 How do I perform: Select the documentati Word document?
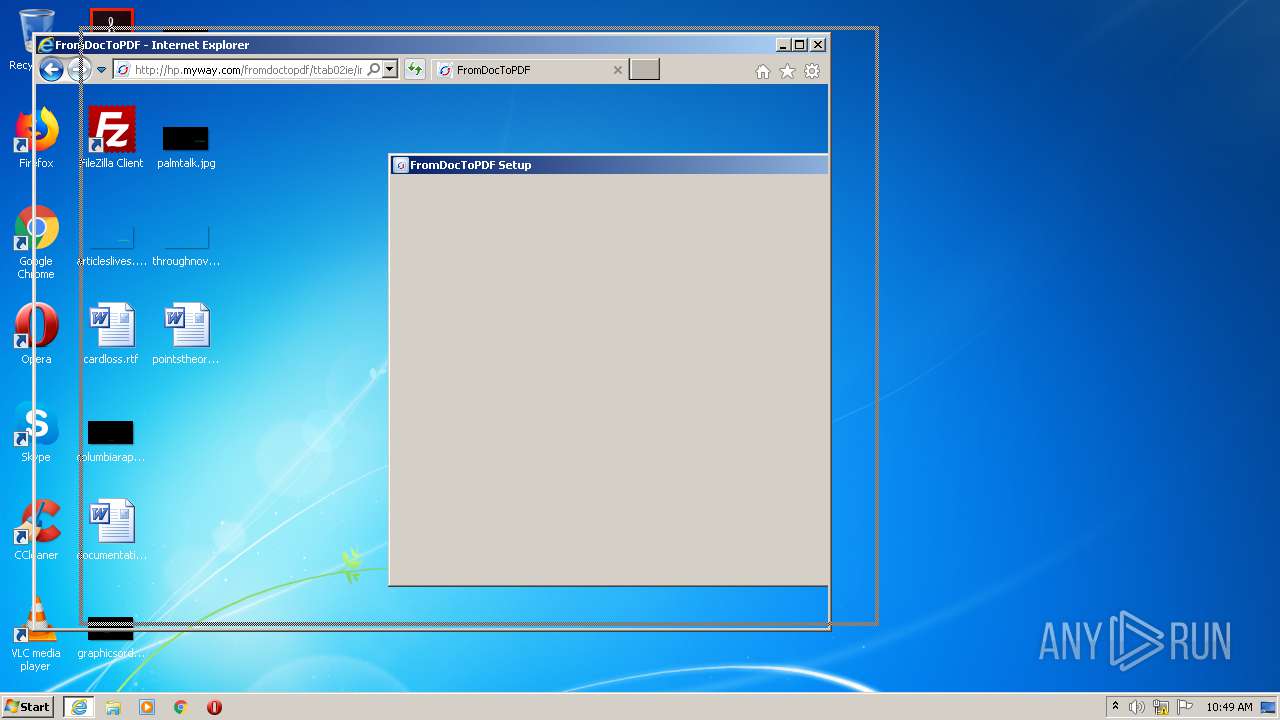tap(111, 530)
